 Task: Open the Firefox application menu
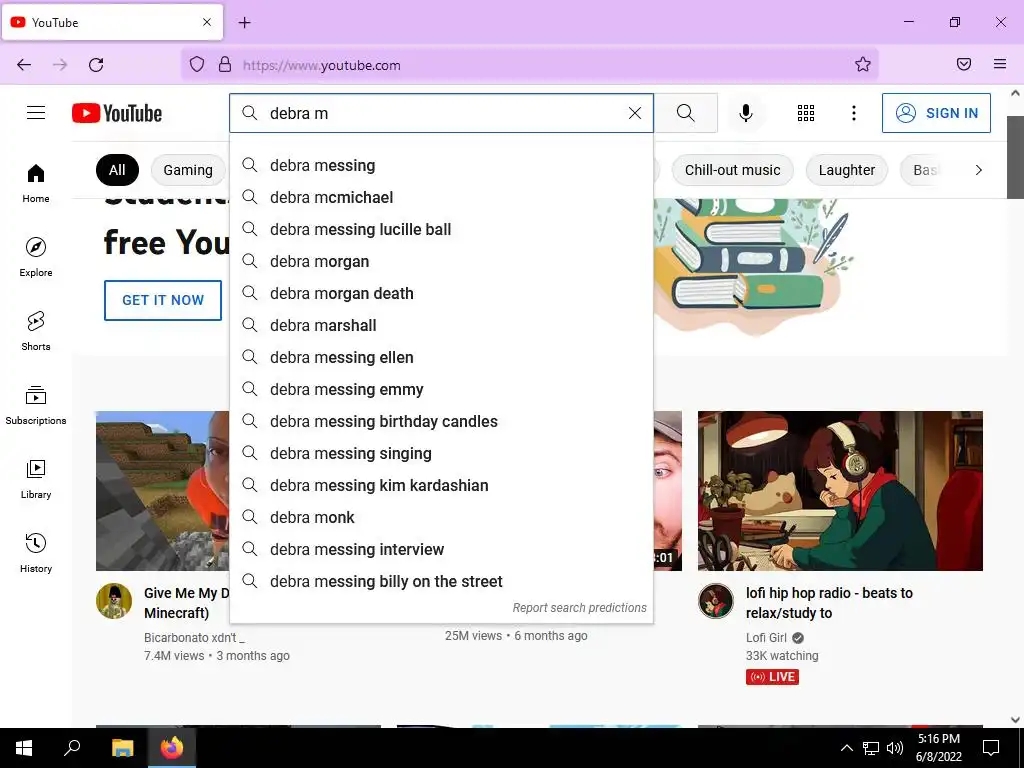(1000, 64)
